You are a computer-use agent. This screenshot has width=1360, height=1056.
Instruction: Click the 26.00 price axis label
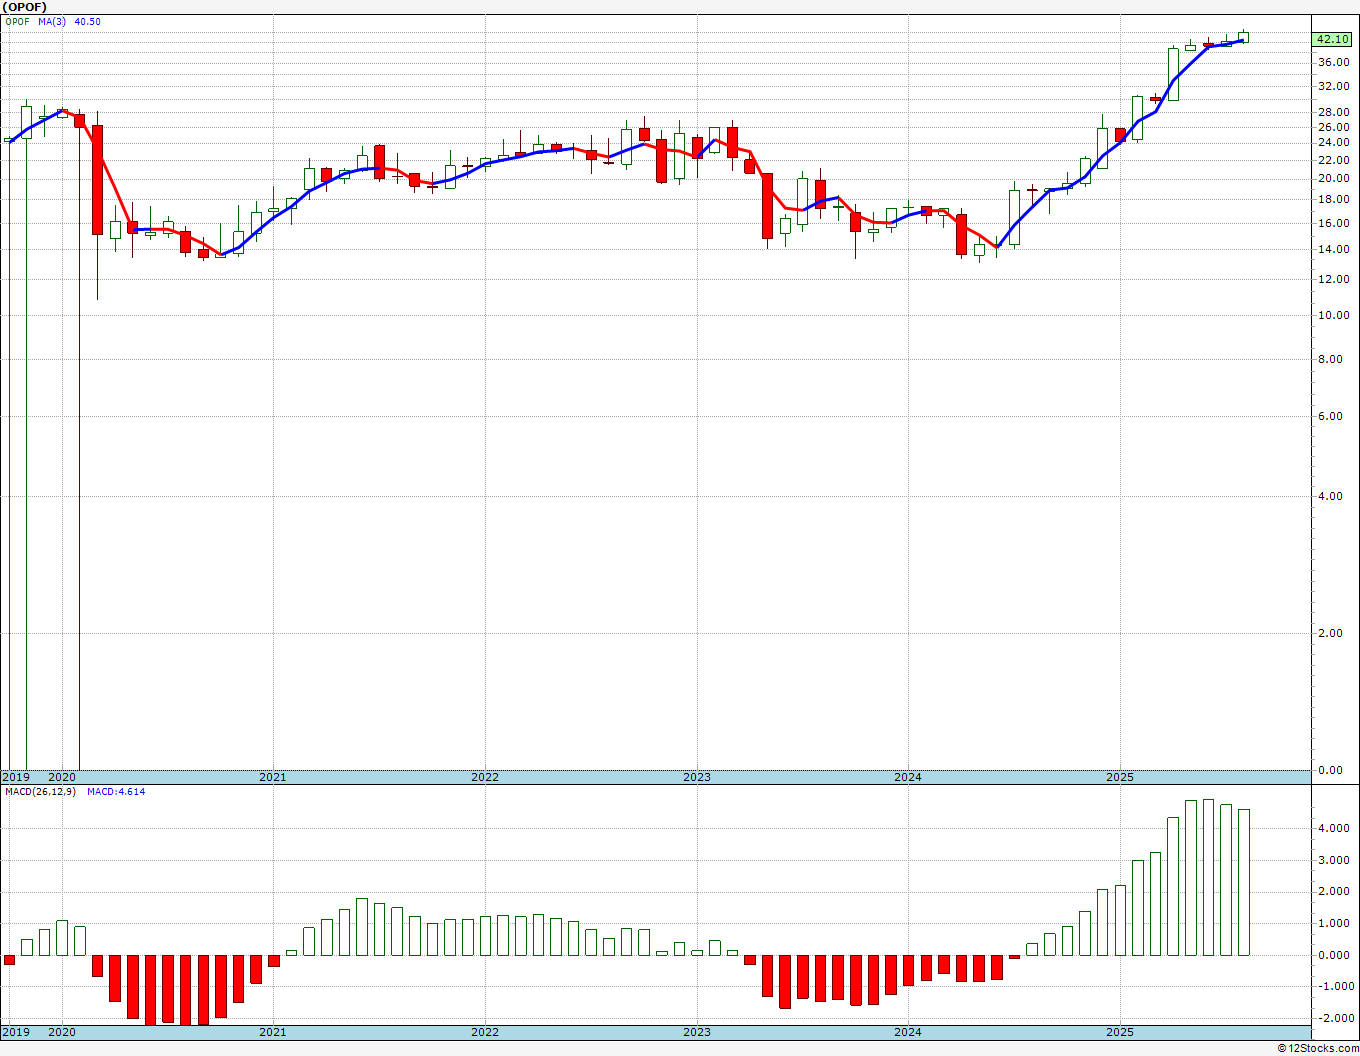pos(1333,127)
